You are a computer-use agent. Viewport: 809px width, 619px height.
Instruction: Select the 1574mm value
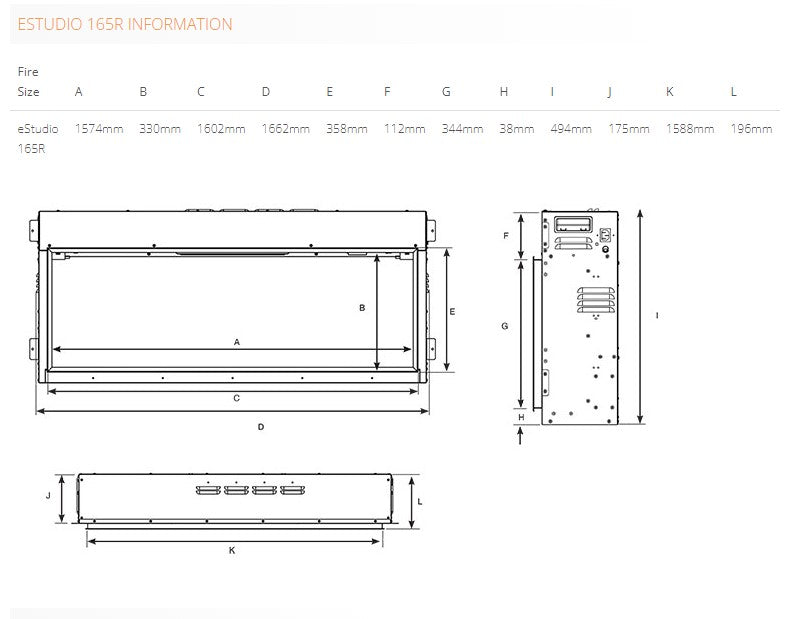point(99,128)
